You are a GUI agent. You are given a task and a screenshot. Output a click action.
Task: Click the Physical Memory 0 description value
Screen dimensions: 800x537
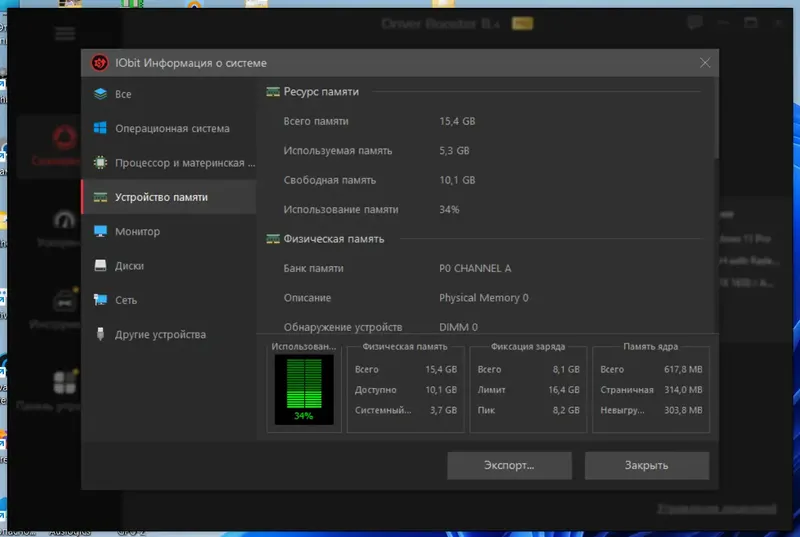[484, 298]
